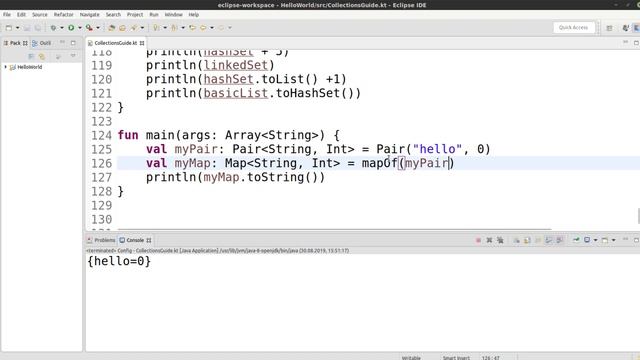
Task: Open the Help menu
Action: pyautogui.click(x=193, y=14)
